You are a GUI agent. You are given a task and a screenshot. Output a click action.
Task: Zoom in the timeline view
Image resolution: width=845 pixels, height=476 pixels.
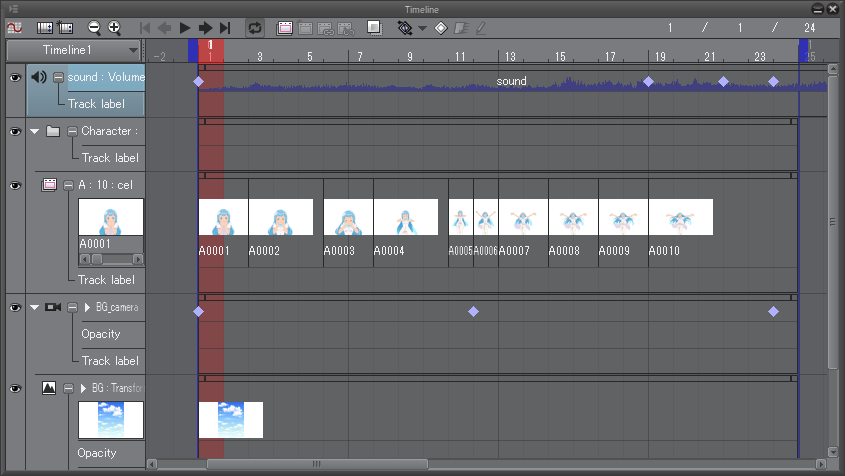[114, 28]
